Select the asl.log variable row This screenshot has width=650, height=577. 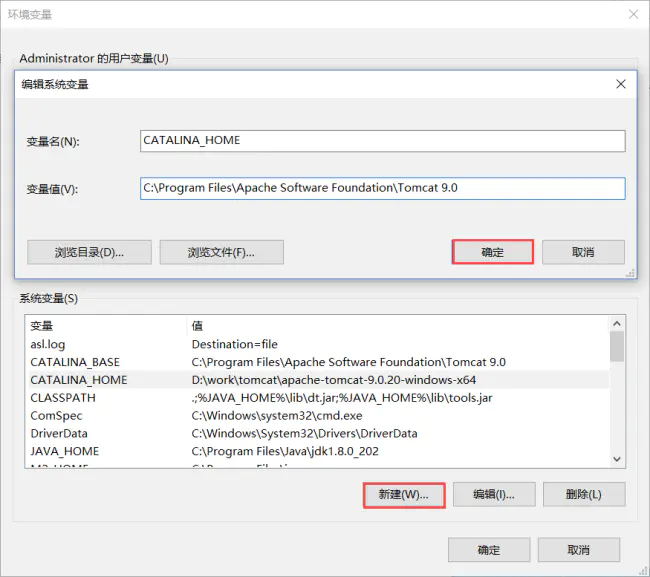(317, 344)
